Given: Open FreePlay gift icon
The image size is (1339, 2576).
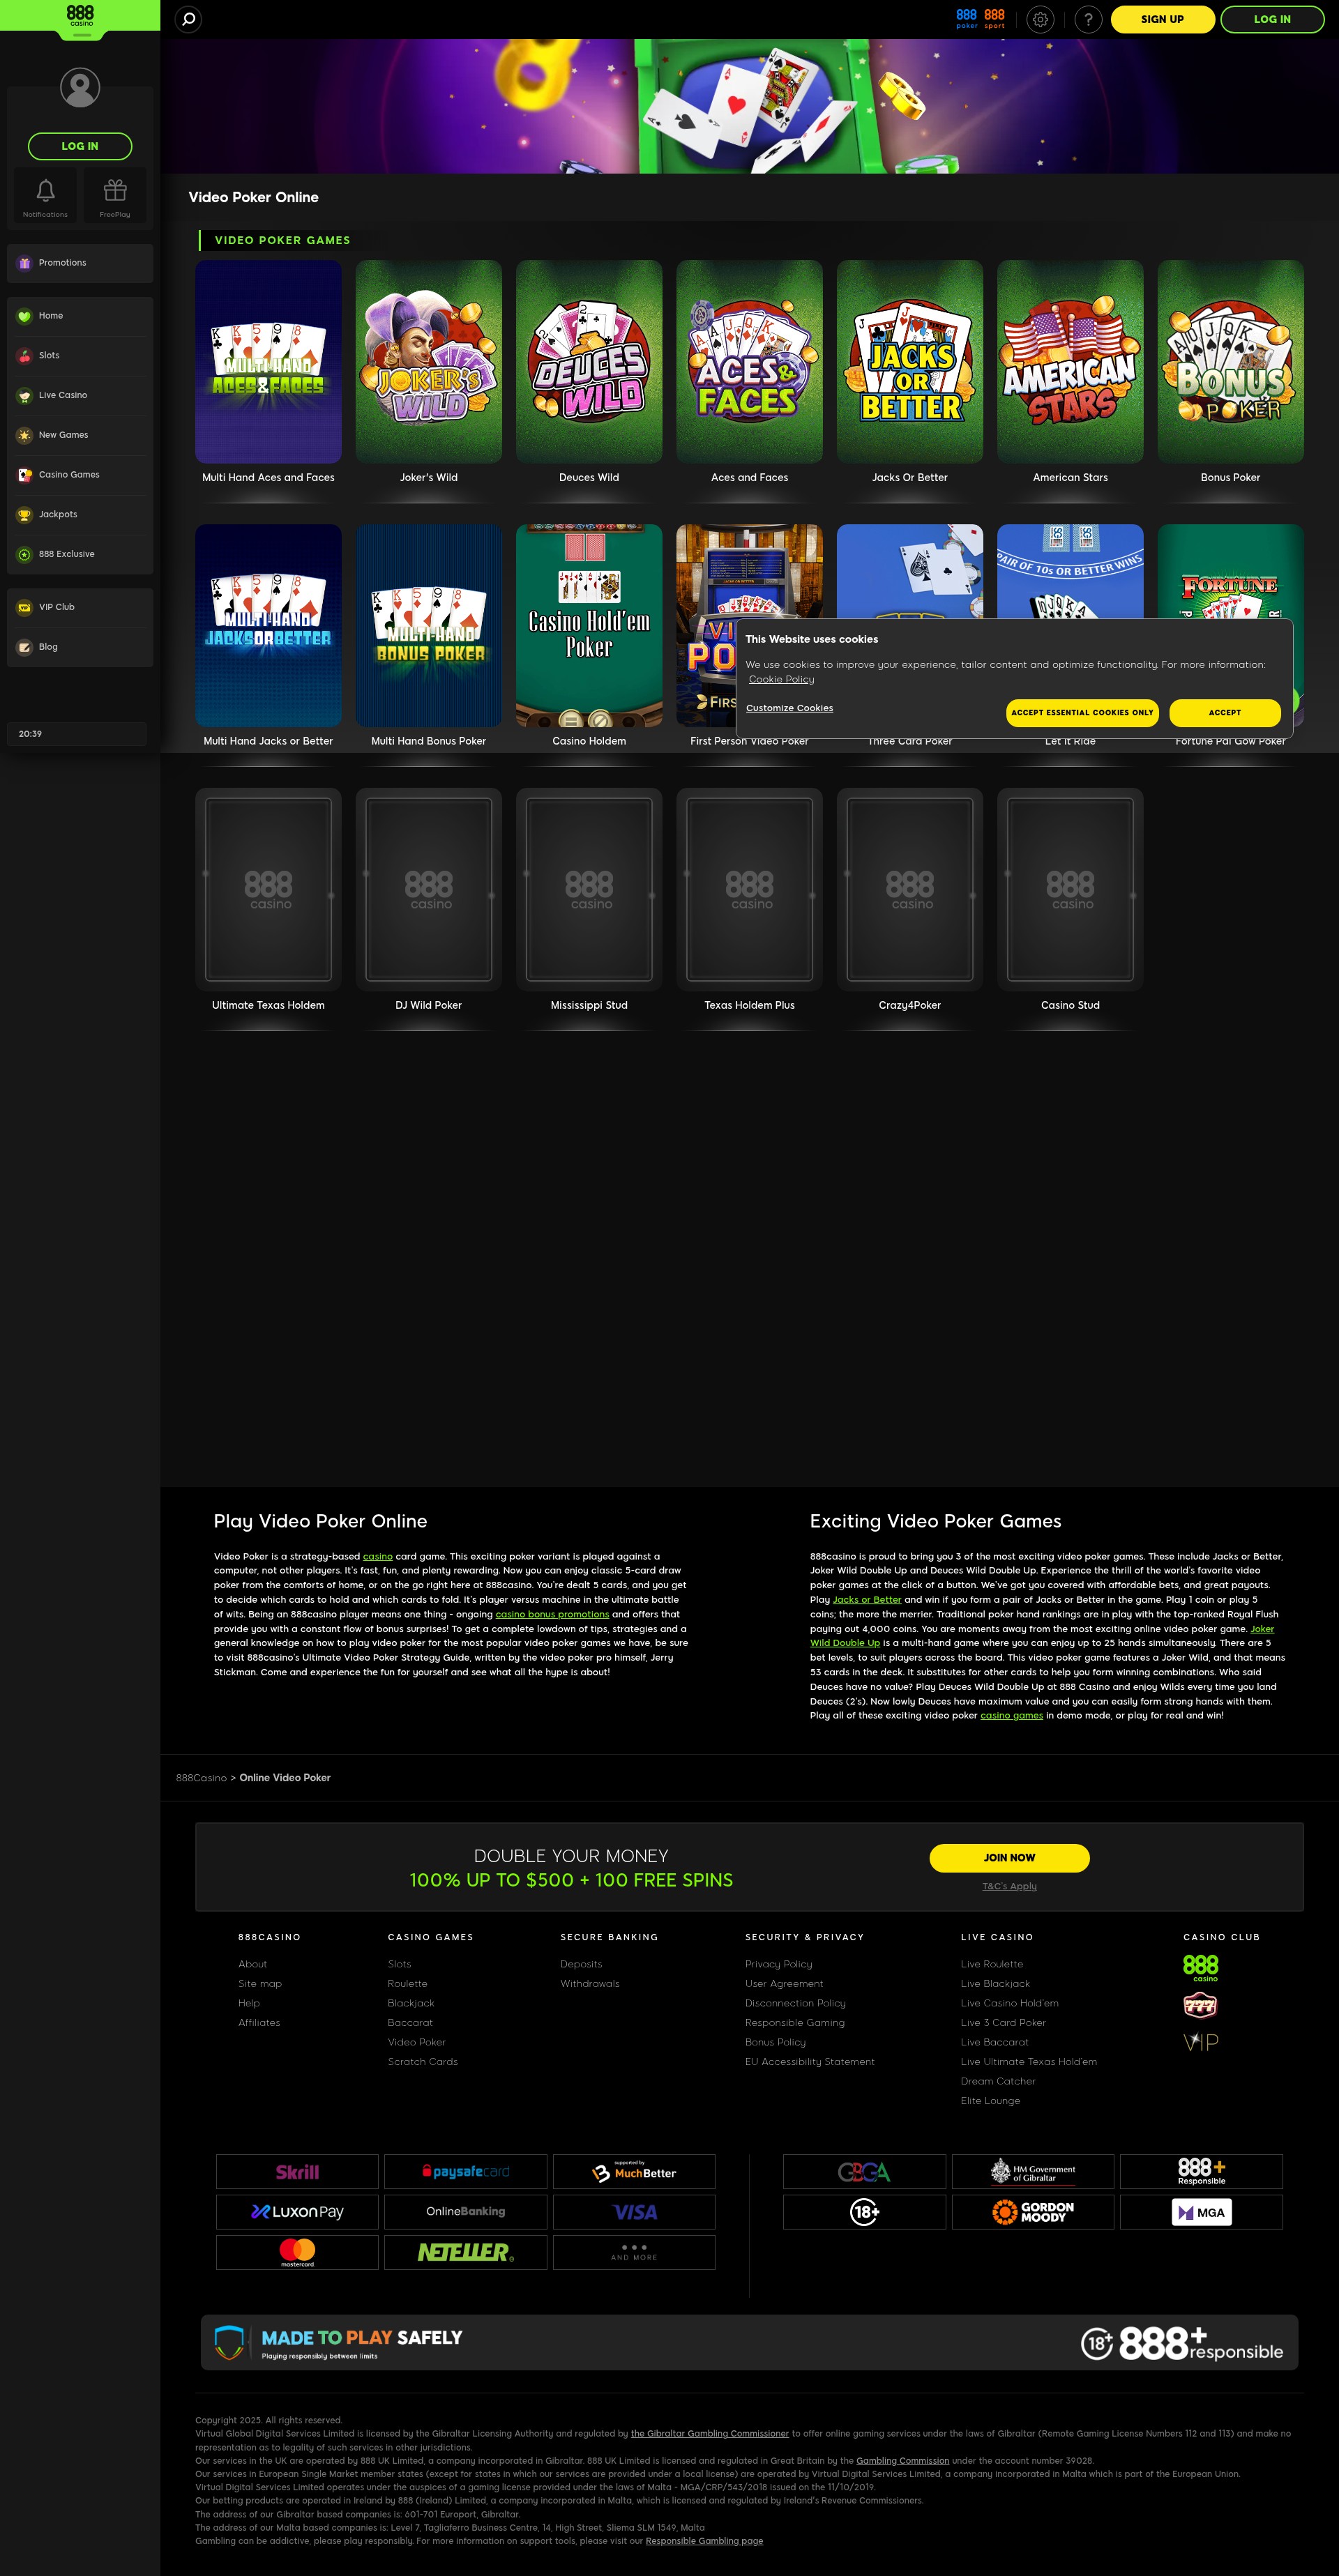Looking at the screenshot, I should pos(115,196).
